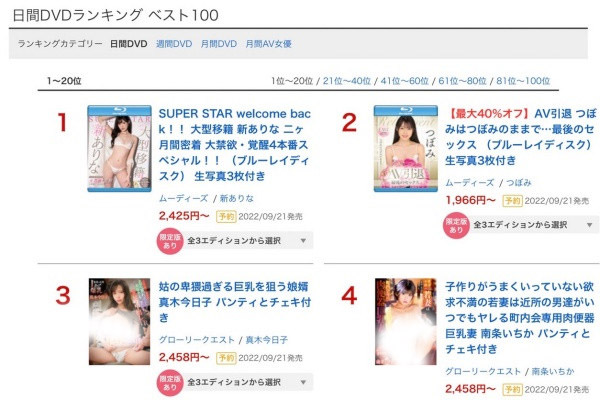The width and height of the screenshot is (600, 400).
Task: Click the 予約 tag beside the 2,425円 price
Action: click(226, 217)
